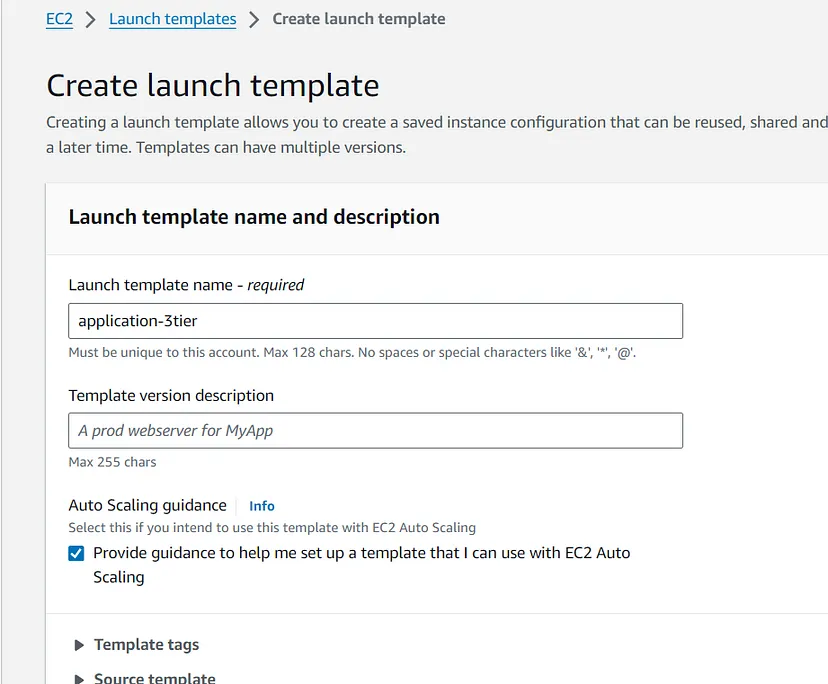Click the "Launch template name - required" label
The width and height of the screenshot is (828, 684).
point(186,285)
